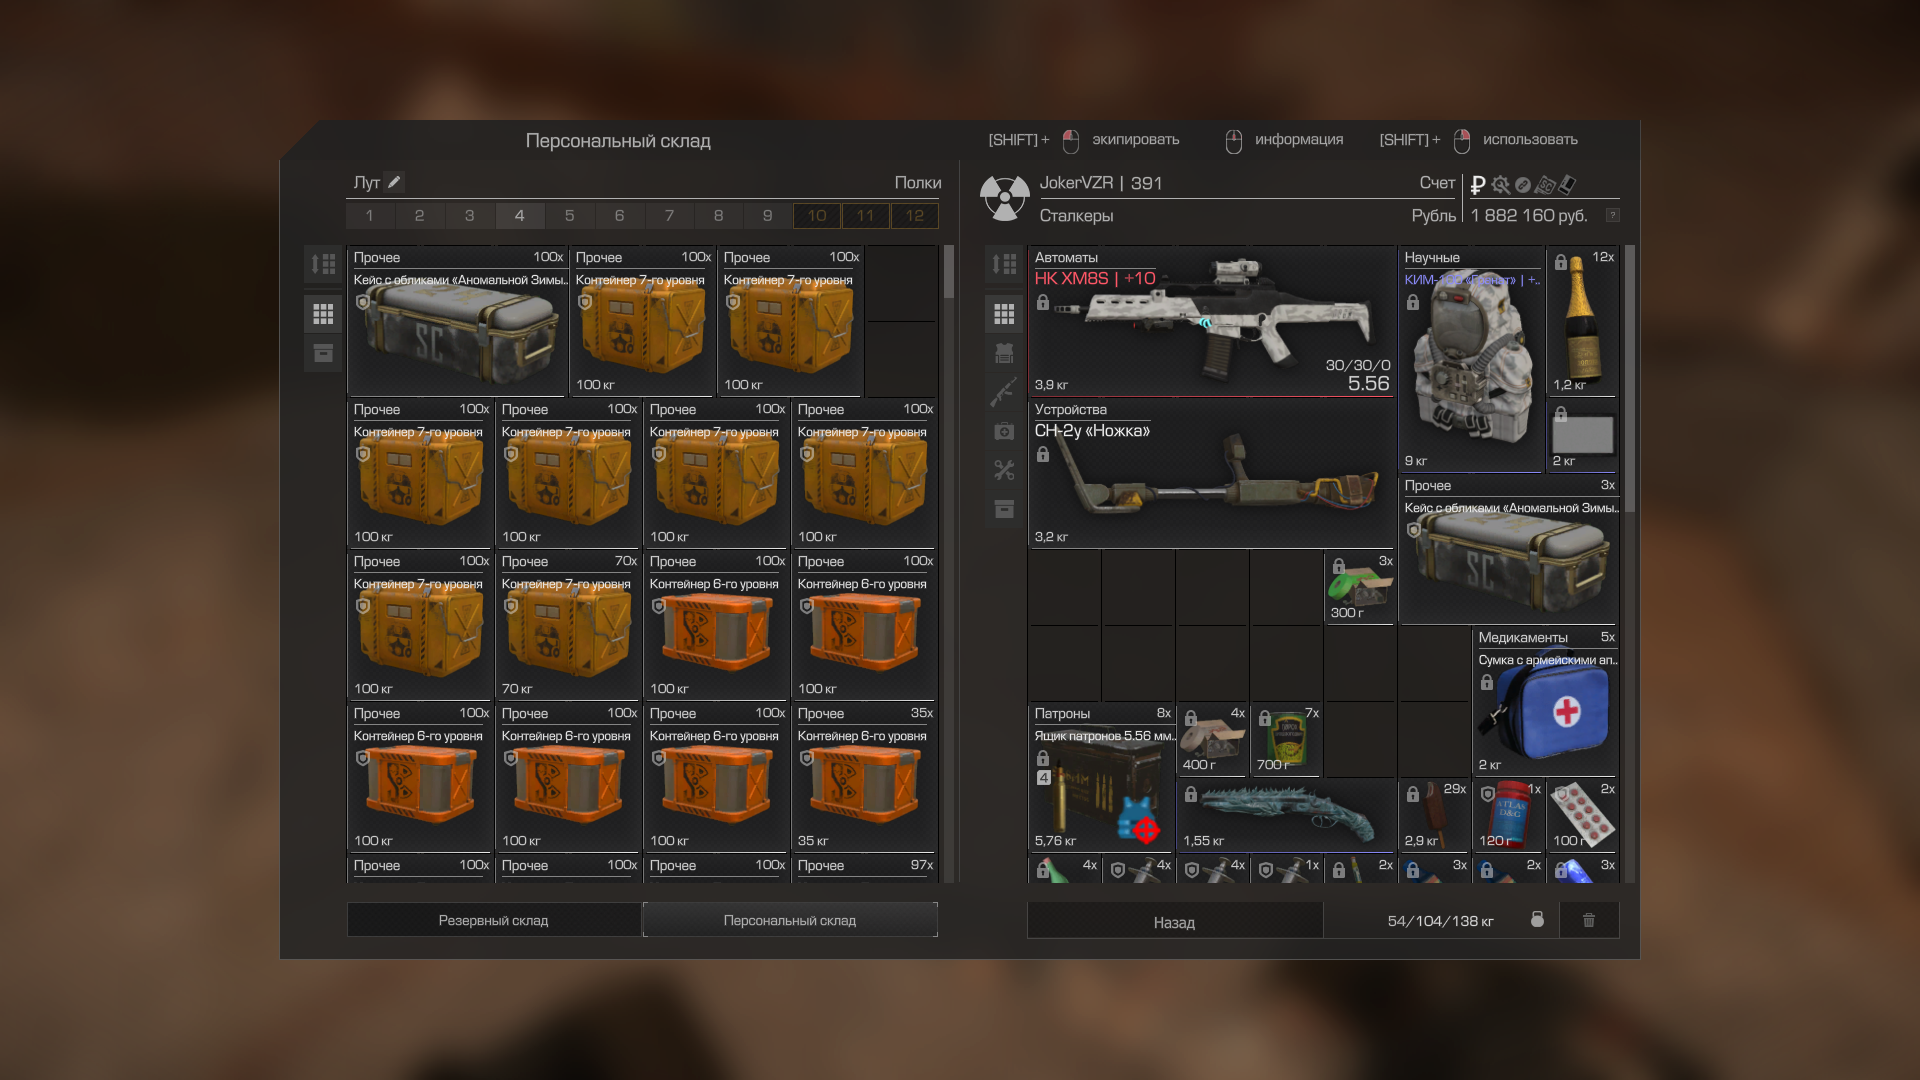Click the 1 882 160 руб. balance
1920x1080 pixels.
pyautogui.click(x=1529, y=215)
